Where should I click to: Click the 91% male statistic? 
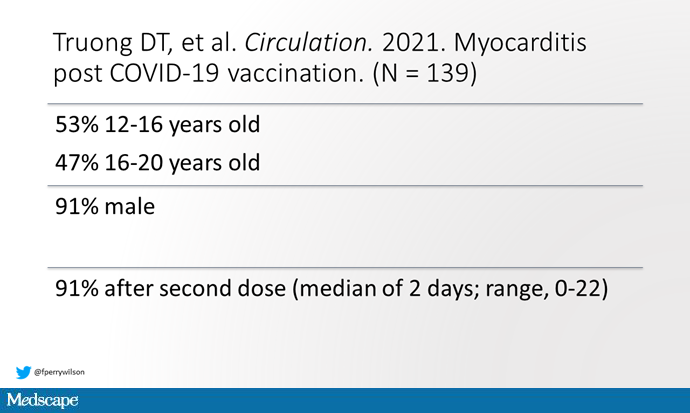(x=105, y=206)
